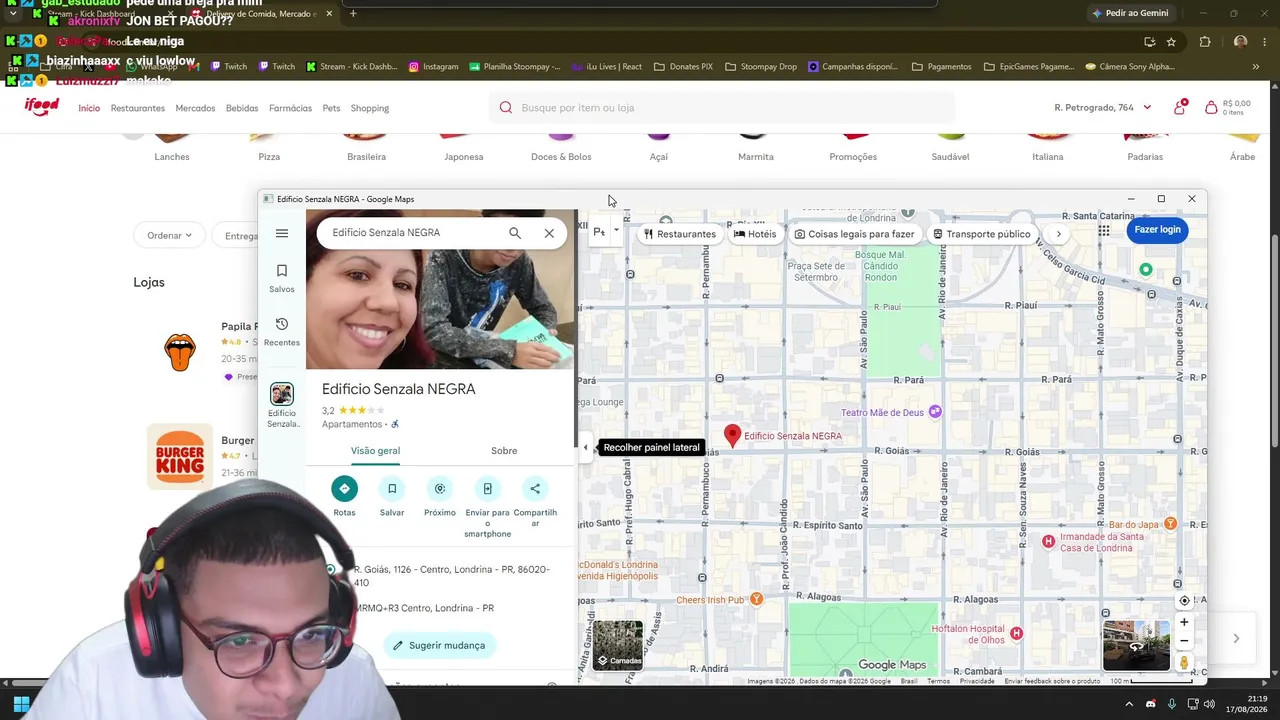
Task: Click the Windows Start button
Action: (x=21, y=703)
